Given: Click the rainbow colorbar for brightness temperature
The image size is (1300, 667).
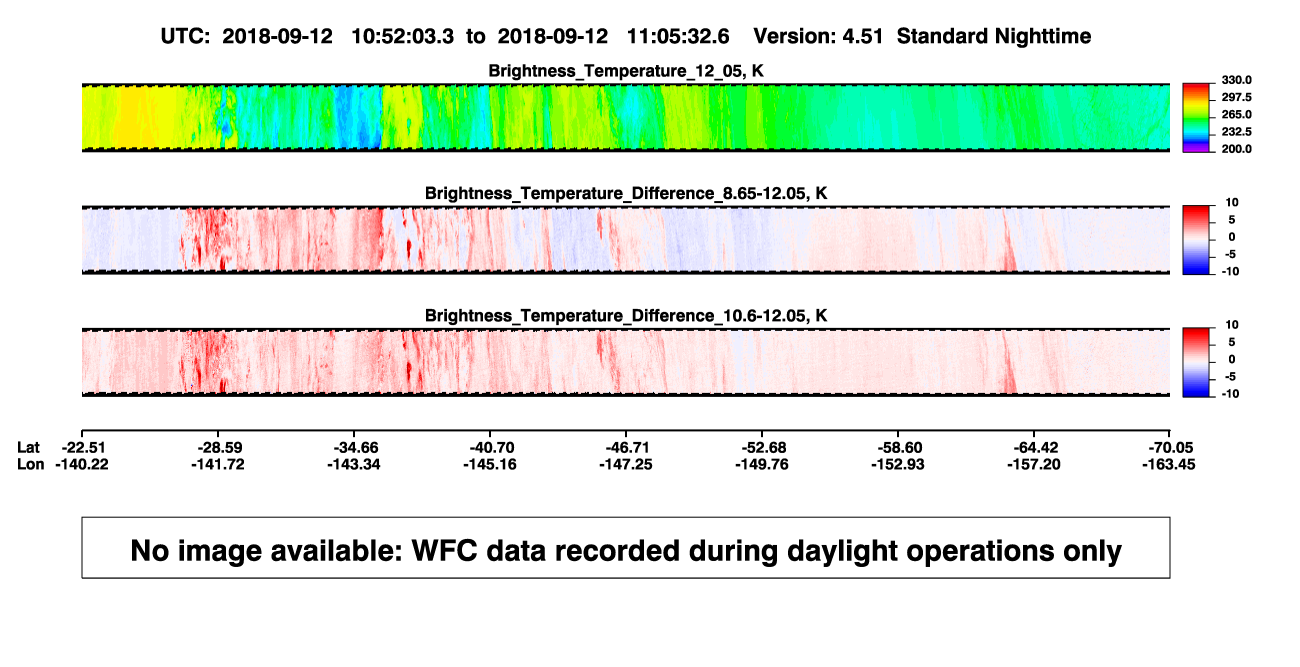Looking at the screenshot, I should (1197, 117).
